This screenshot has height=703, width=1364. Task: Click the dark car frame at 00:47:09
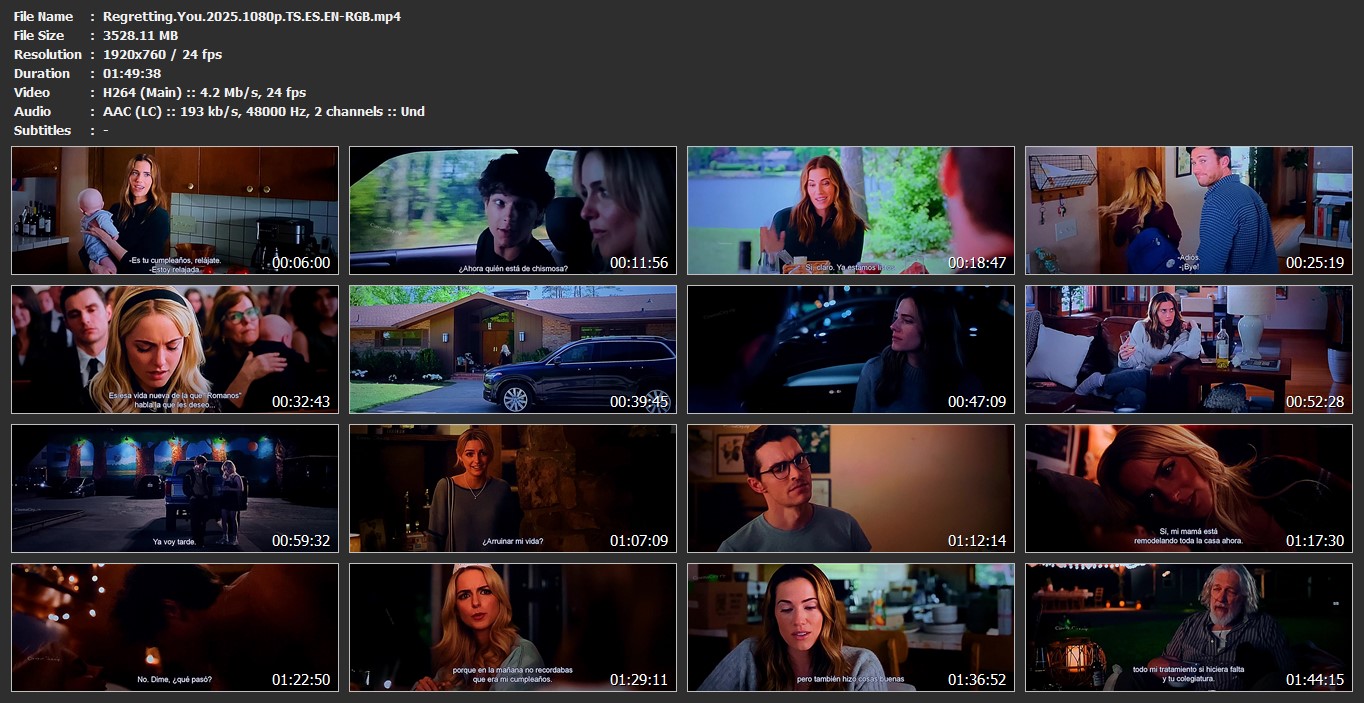851,350
